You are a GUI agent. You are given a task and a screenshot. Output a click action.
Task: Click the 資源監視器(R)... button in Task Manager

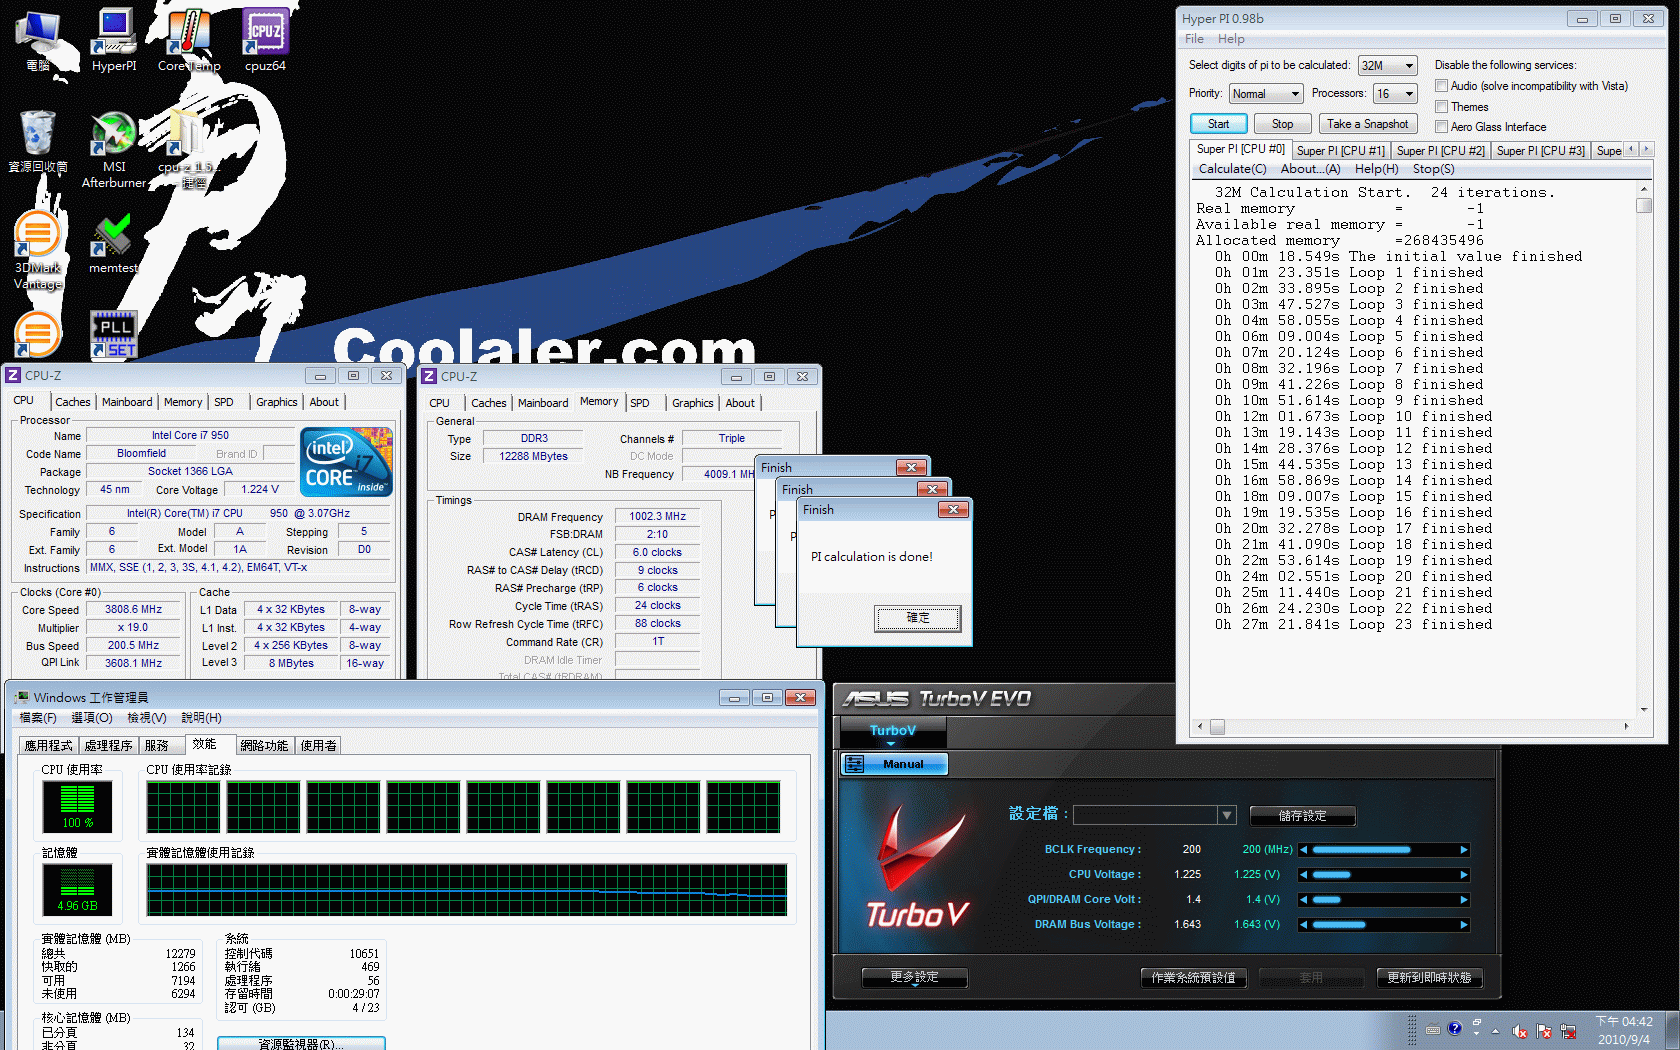point(301,1044)
